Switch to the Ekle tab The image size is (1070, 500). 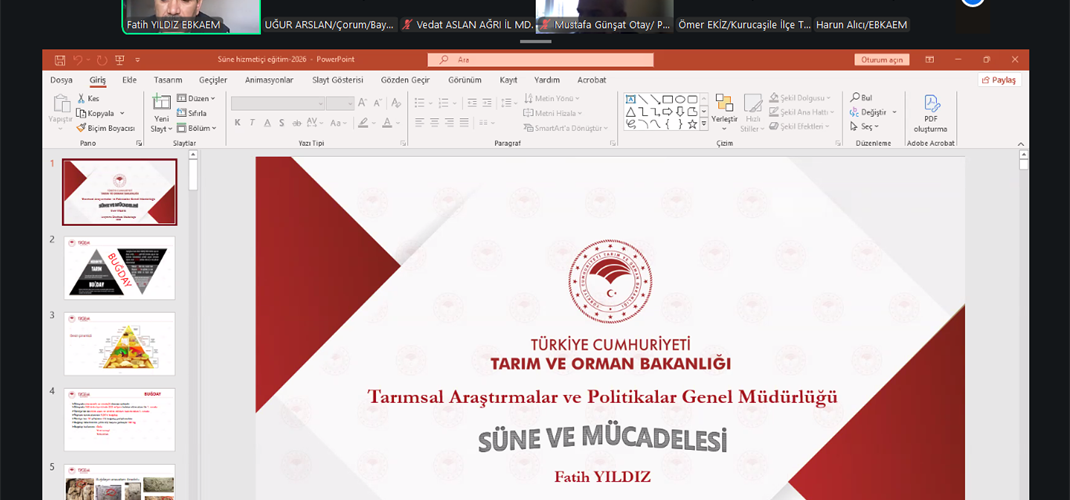pyautogui.click(x=130, y=80)
